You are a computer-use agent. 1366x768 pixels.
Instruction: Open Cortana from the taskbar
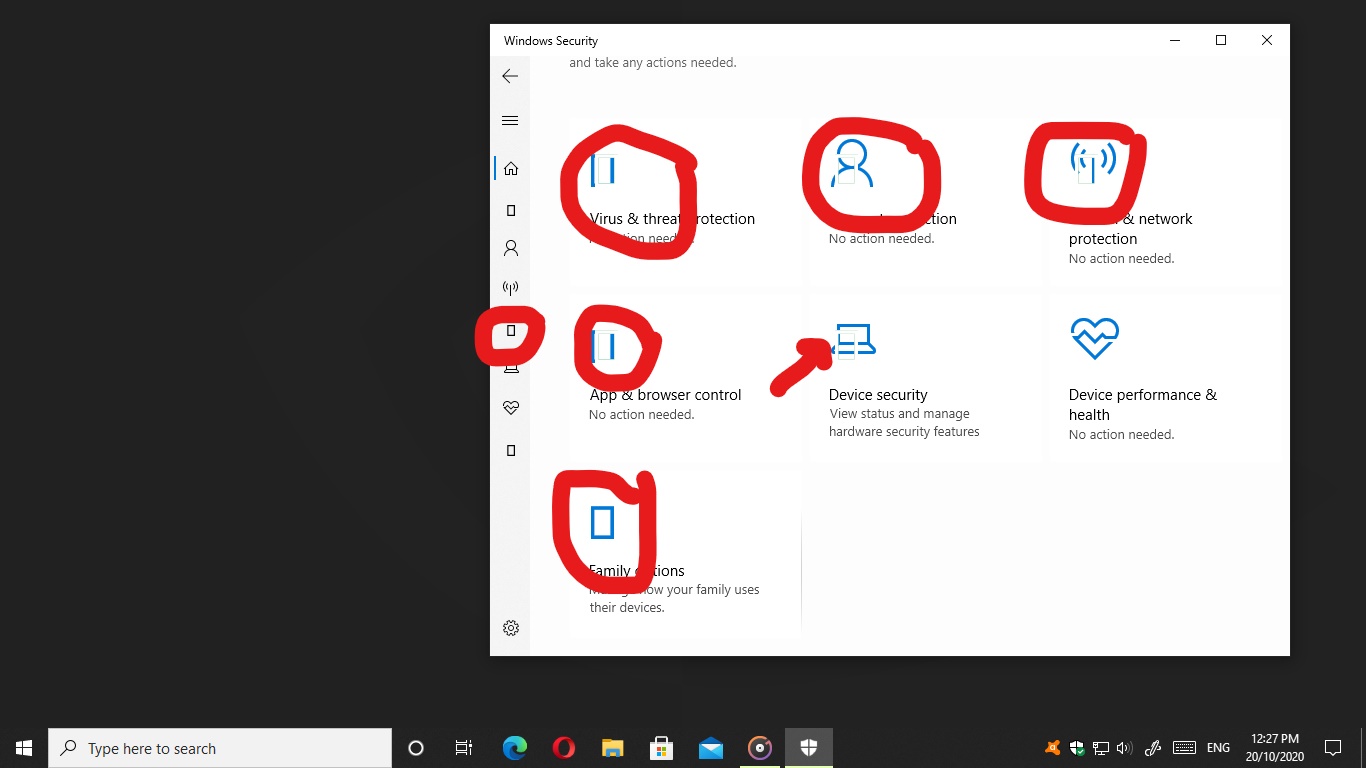click(416, 748)
